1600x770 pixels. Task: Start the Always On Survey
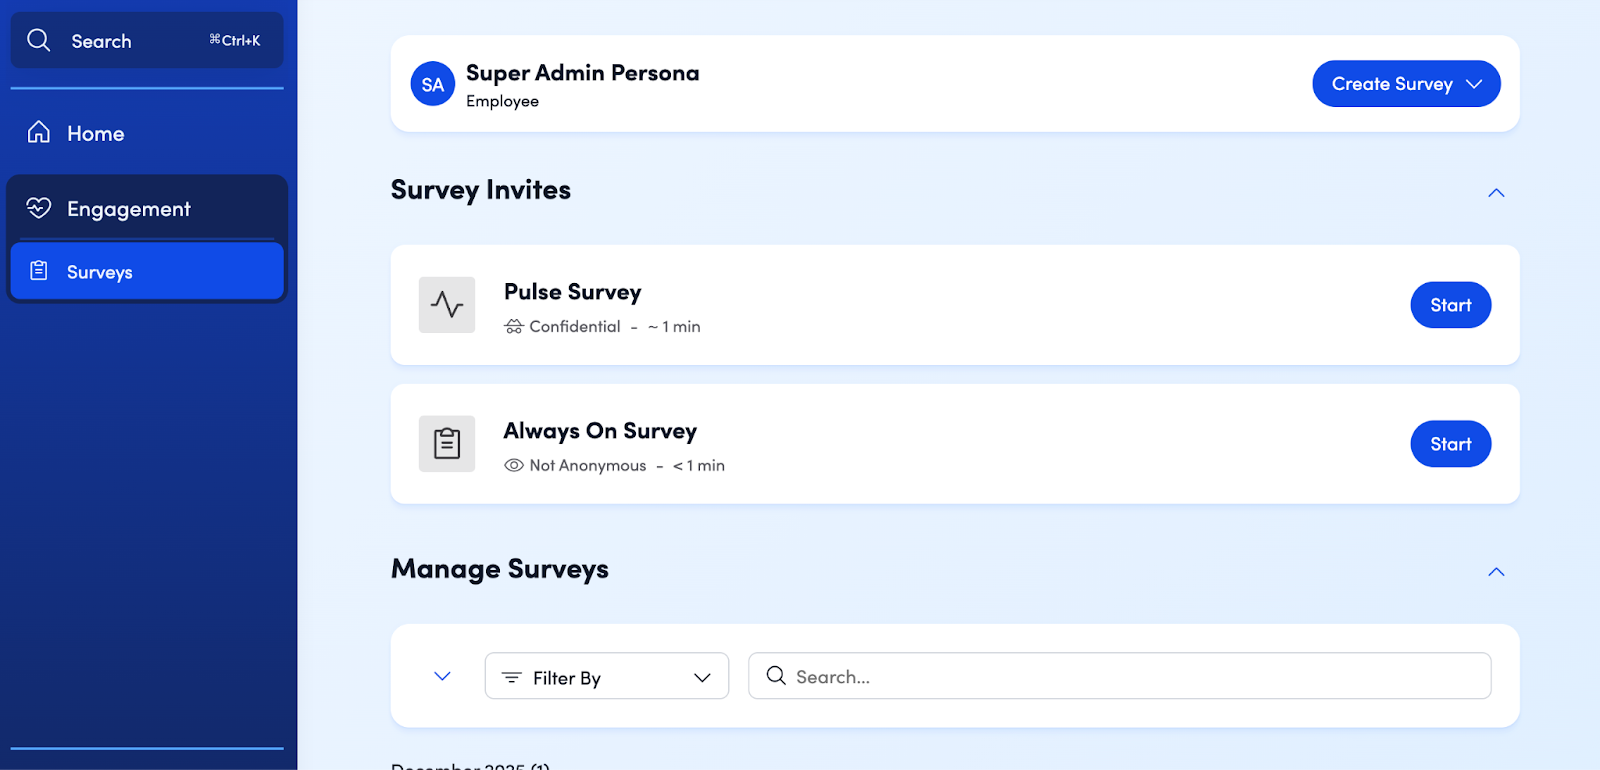(x=1450, y=444)
